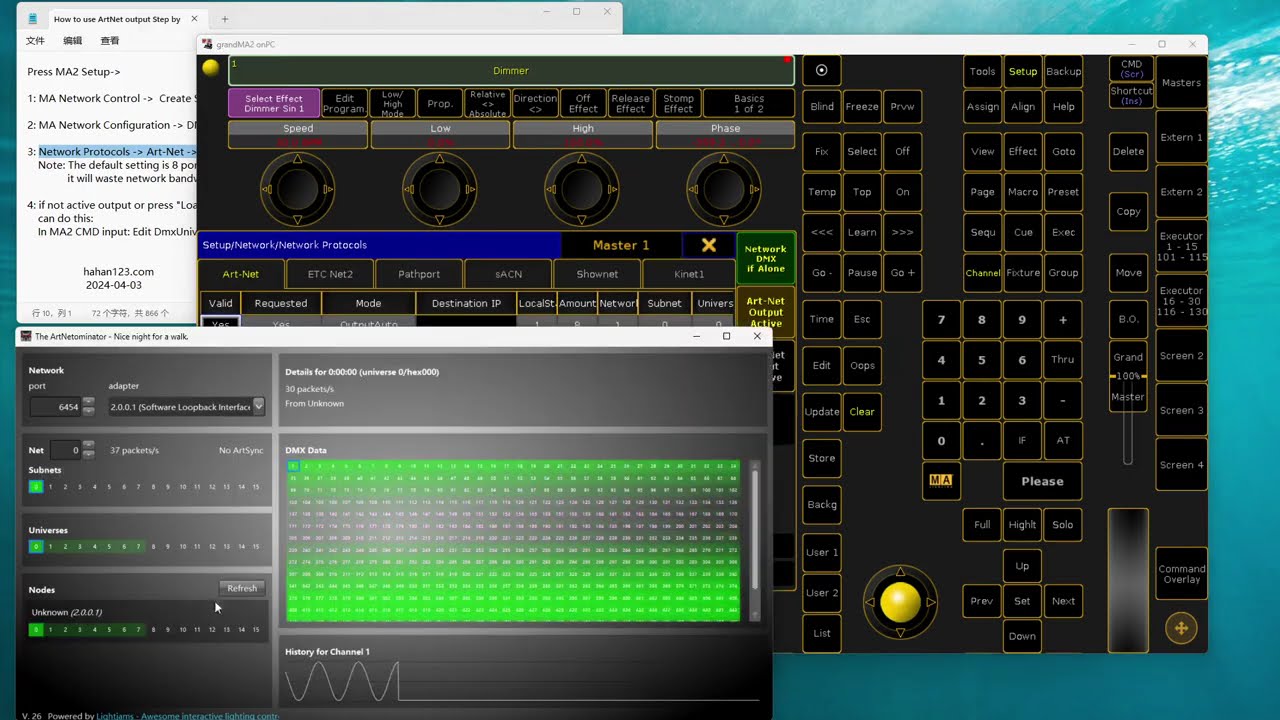1280x720 pixels.
Task: Click the right arrow of the yellow trackball
Action: [x=931, y=602]
